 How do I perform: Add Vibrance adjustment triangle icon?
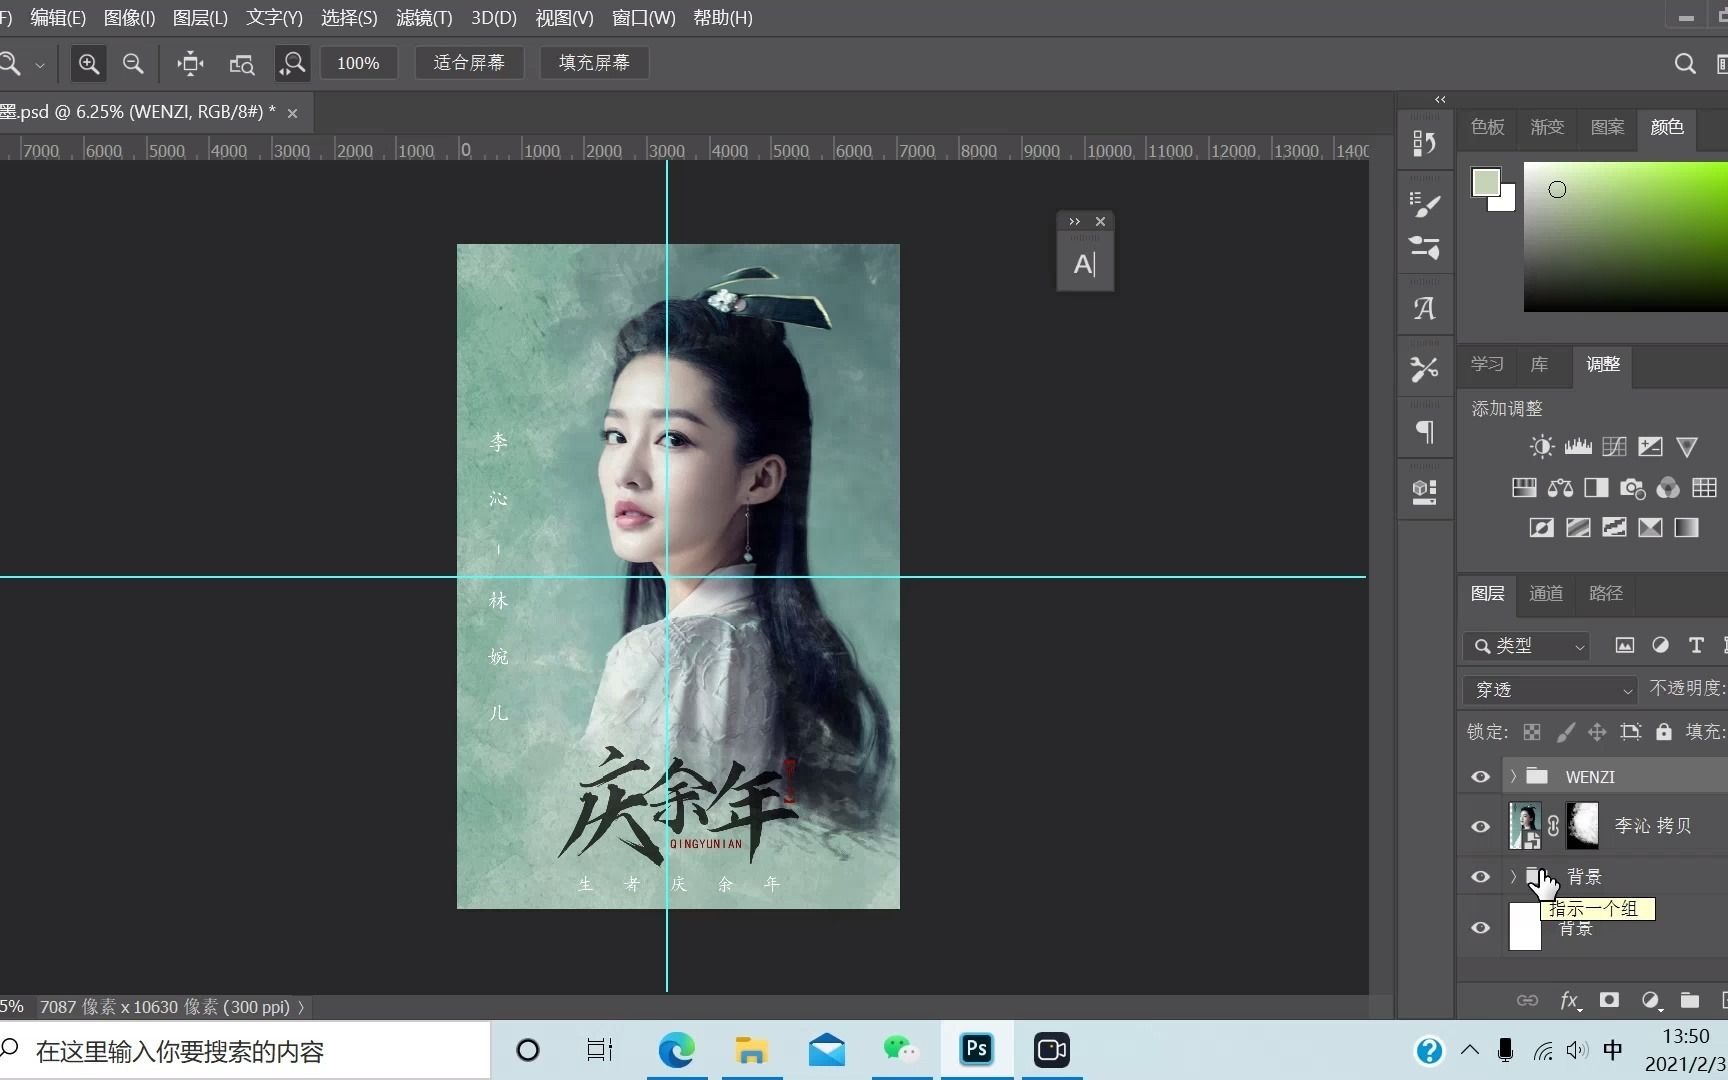click(x=1686, y=447)
